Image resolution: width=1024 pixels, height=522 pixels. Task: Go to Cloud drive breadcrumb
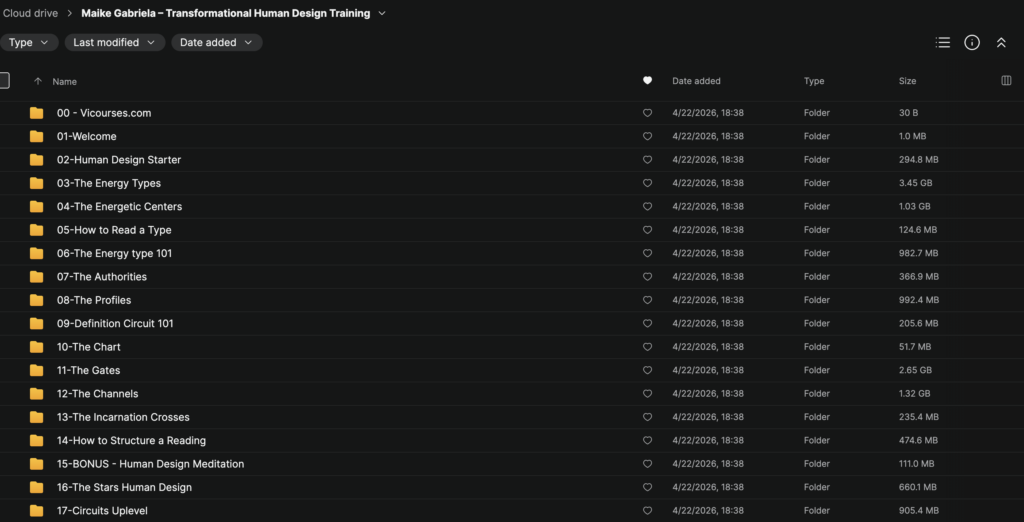30,14
